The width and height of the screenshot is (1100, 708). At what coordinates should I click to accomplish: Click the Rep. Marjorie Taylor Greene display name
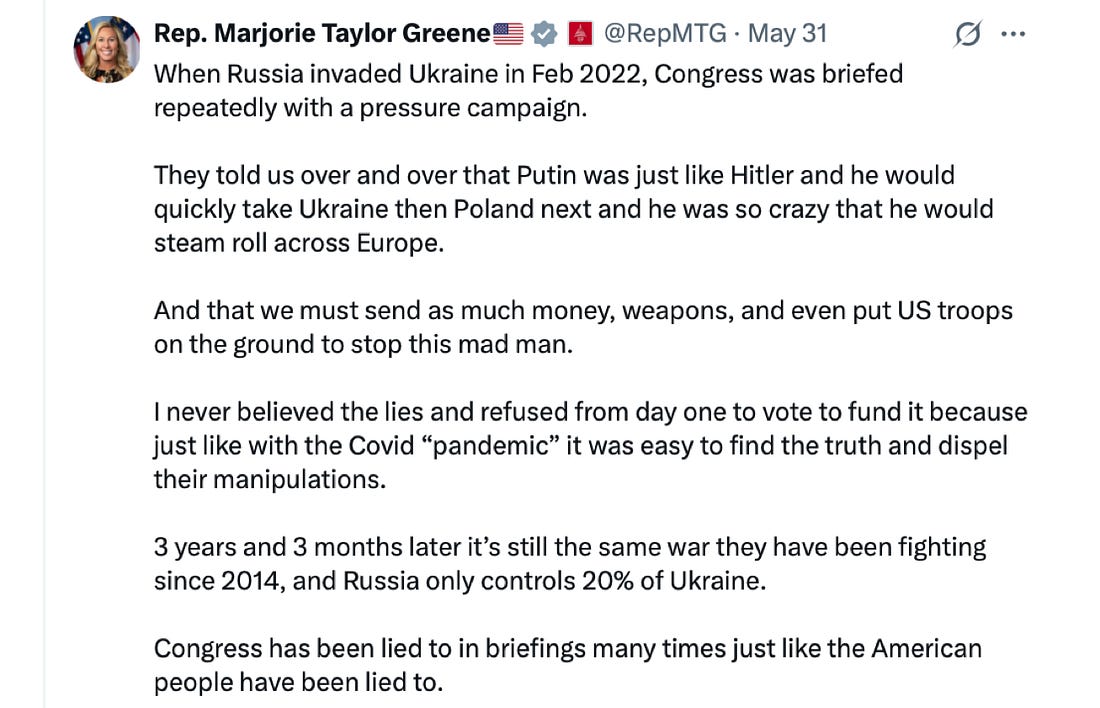coord(322,34)
